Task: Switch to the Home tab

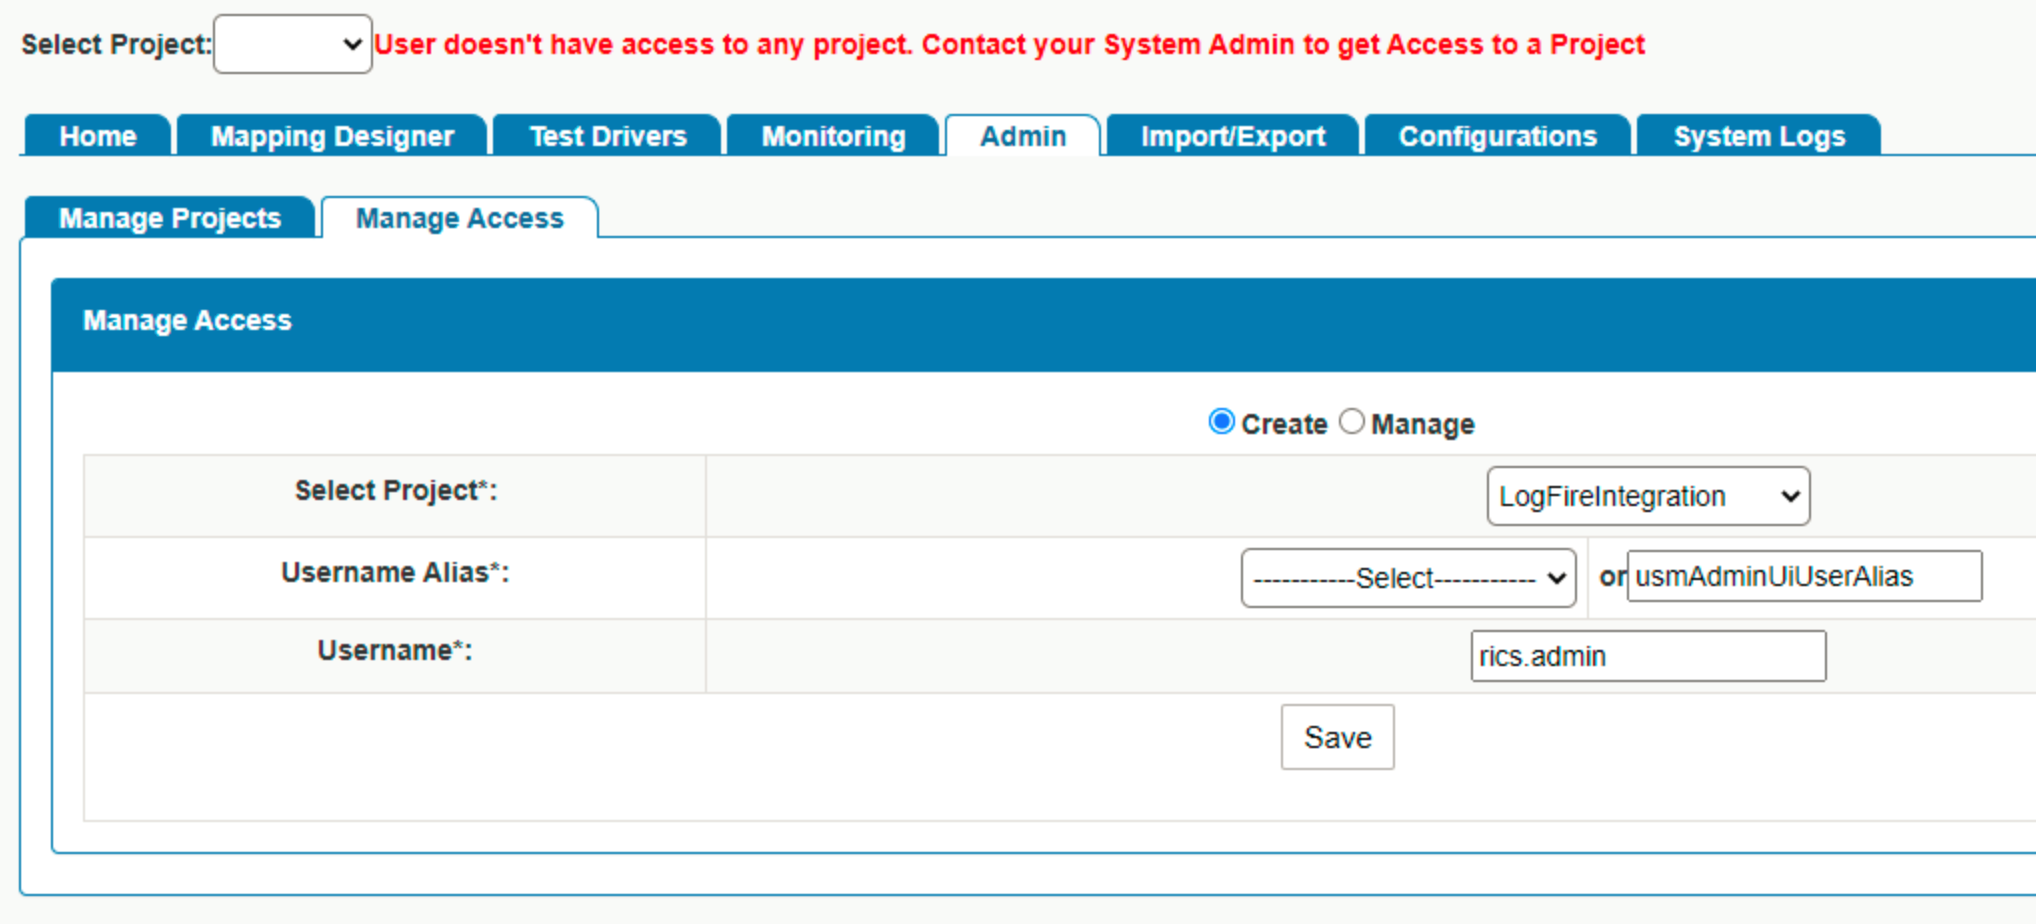Action: pos(97,136)
